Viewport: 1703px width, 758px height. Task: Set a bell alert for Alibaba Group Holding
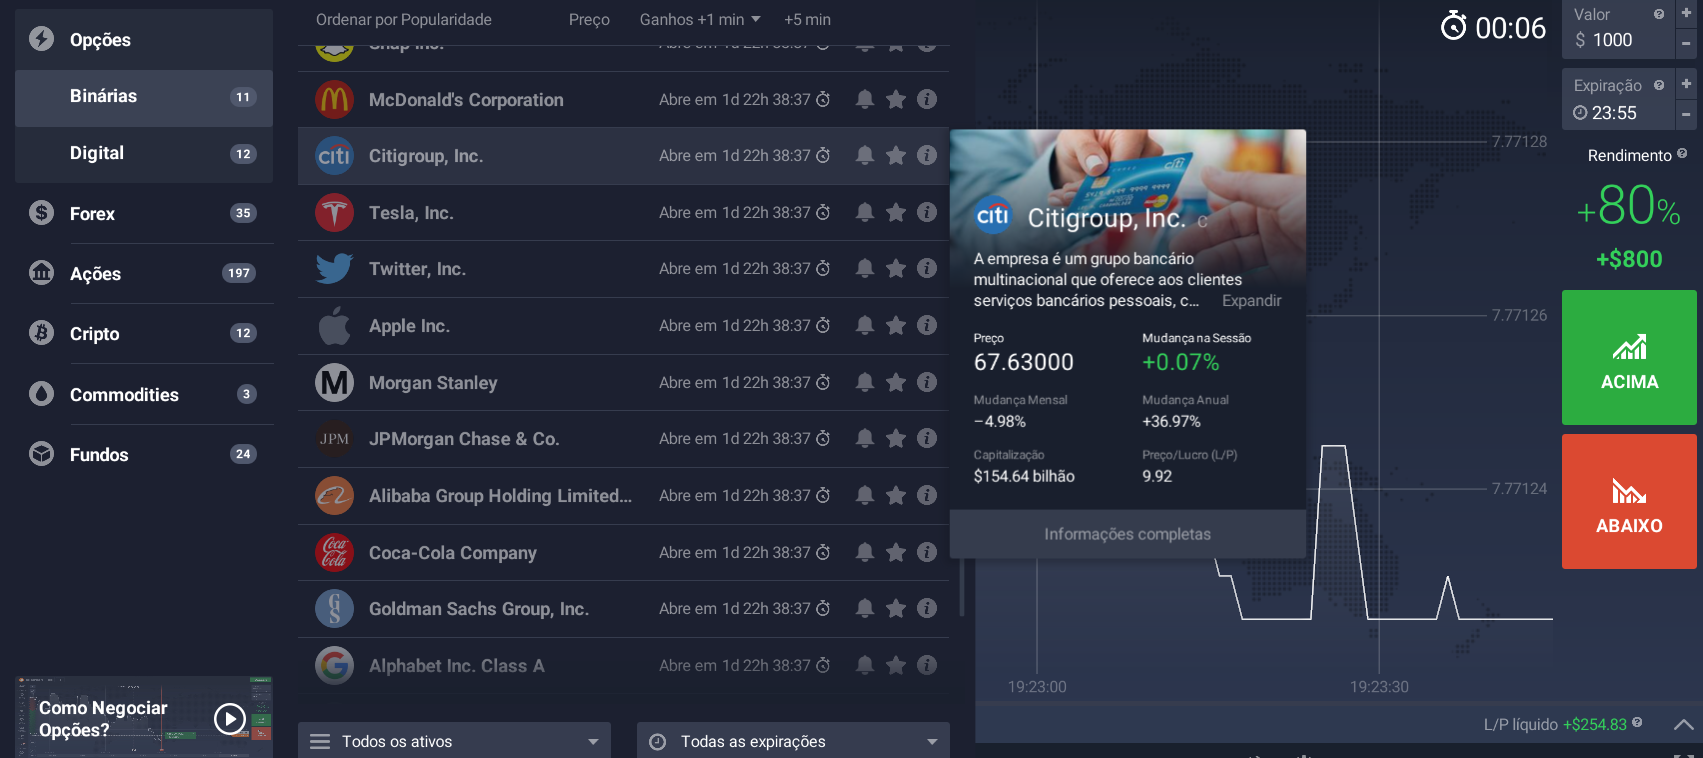[865, 495]
